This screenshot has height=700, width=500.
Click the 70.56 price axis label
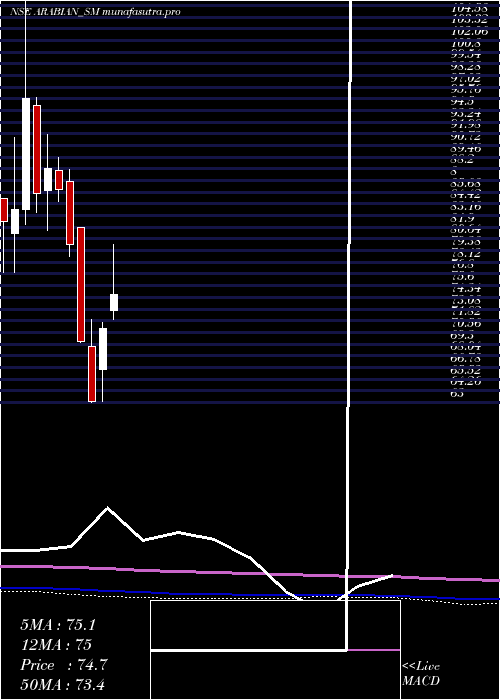tap(466, 323)
